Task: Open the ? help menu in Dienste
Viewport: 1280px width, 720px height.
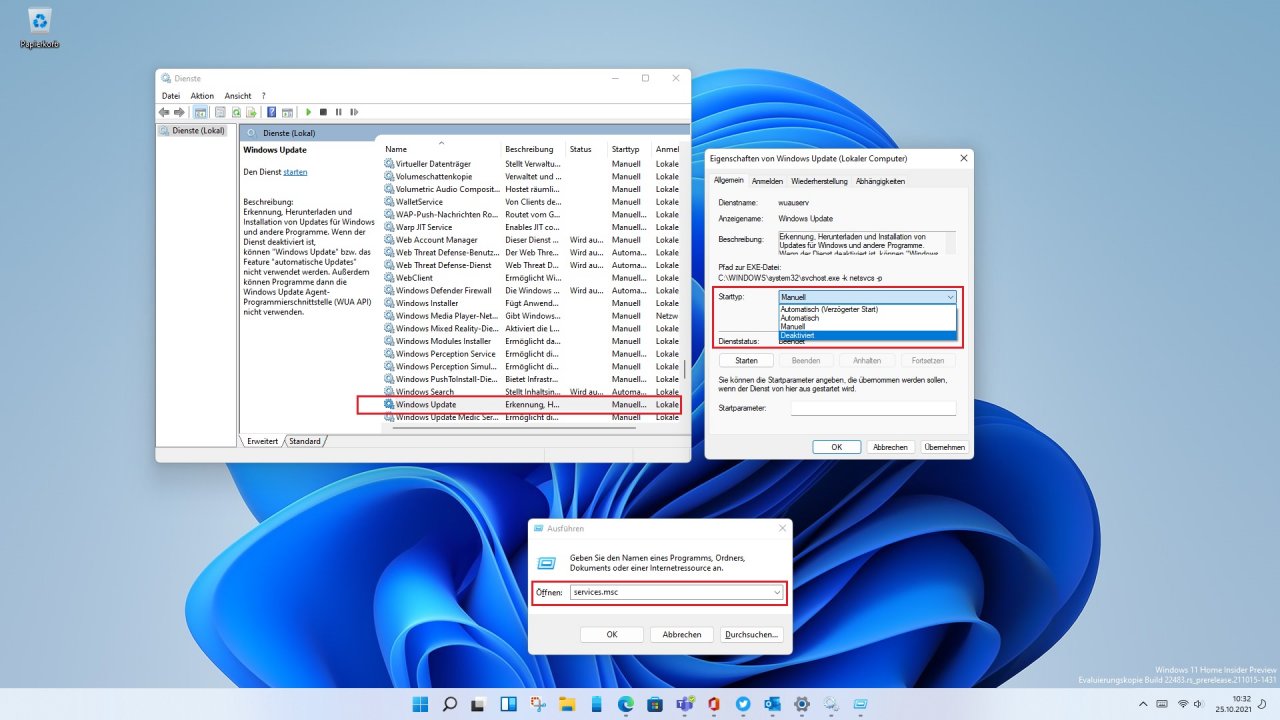Action: (264, 96)
